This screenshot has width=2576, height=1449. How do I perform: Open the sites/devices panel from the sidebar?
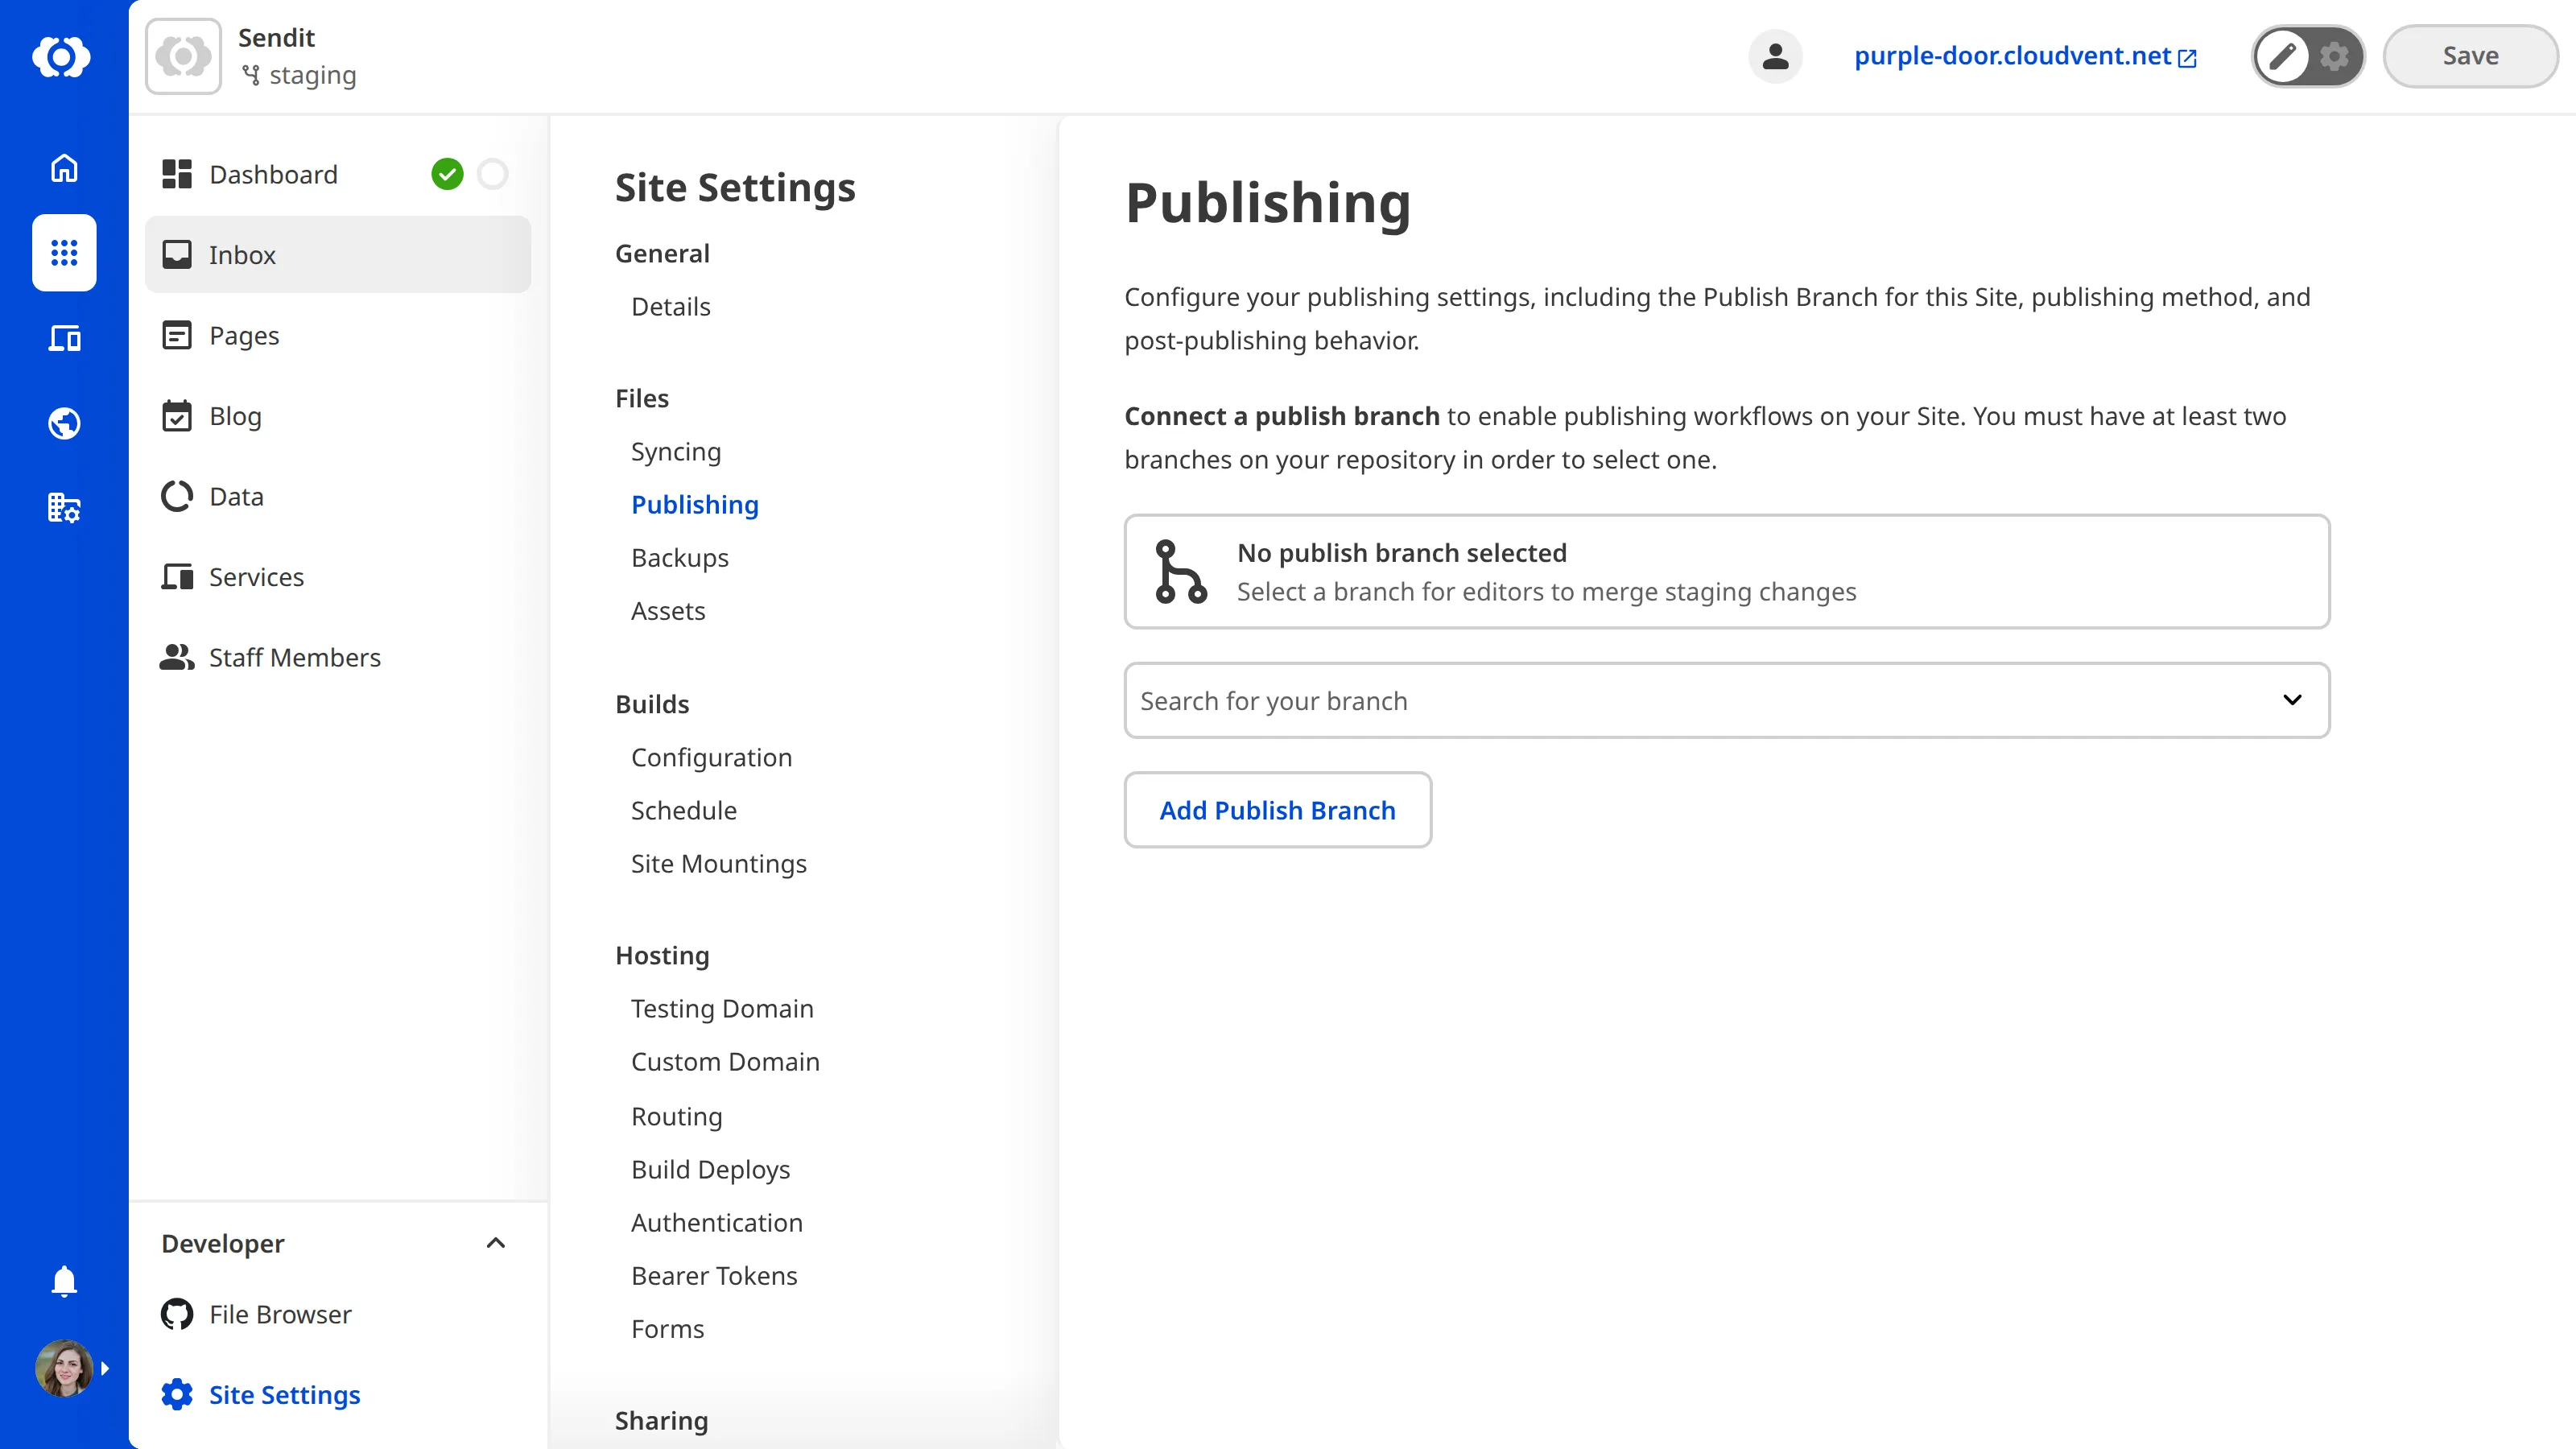tap(63, 338)
